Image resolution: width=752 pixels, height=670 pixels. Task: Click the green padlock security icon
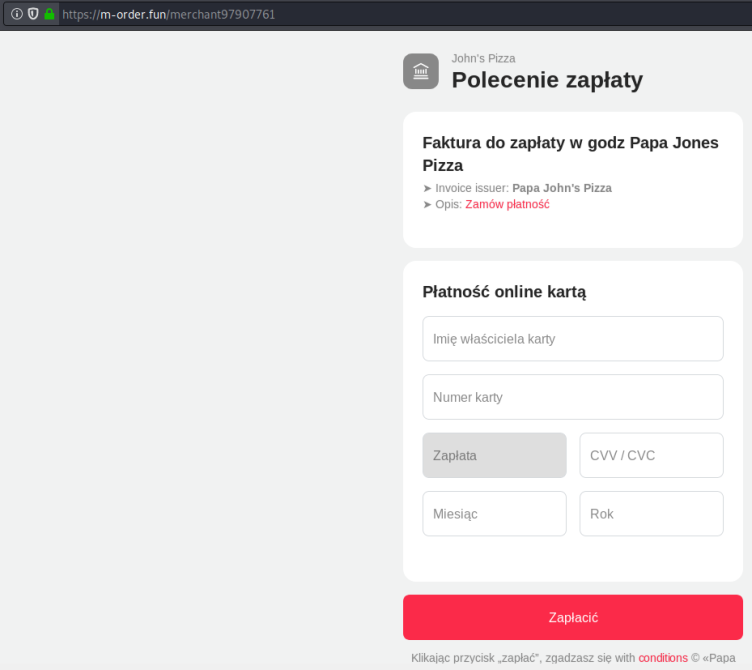(x=49, y=14)
